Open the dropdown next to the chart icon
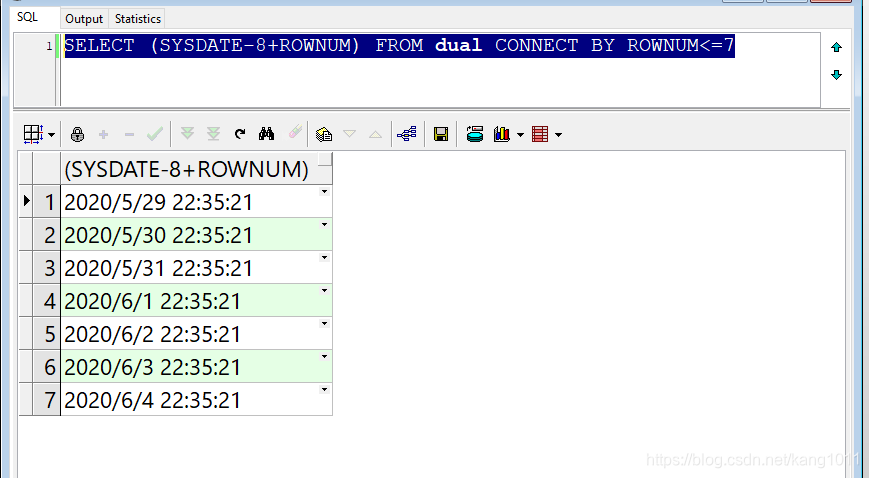 tap(520, 135)
